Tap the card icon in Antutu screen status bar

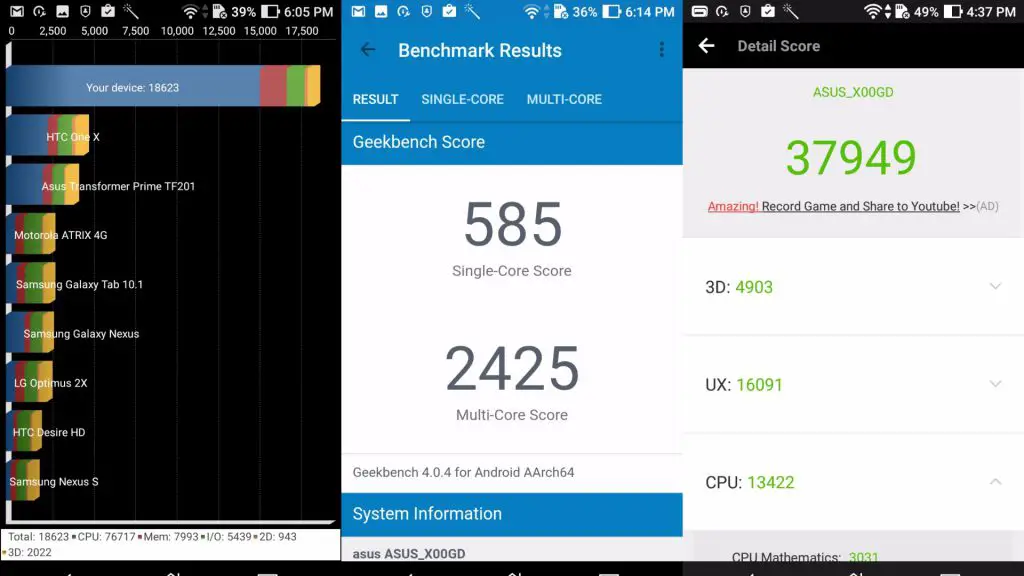(x=699, y=12)
